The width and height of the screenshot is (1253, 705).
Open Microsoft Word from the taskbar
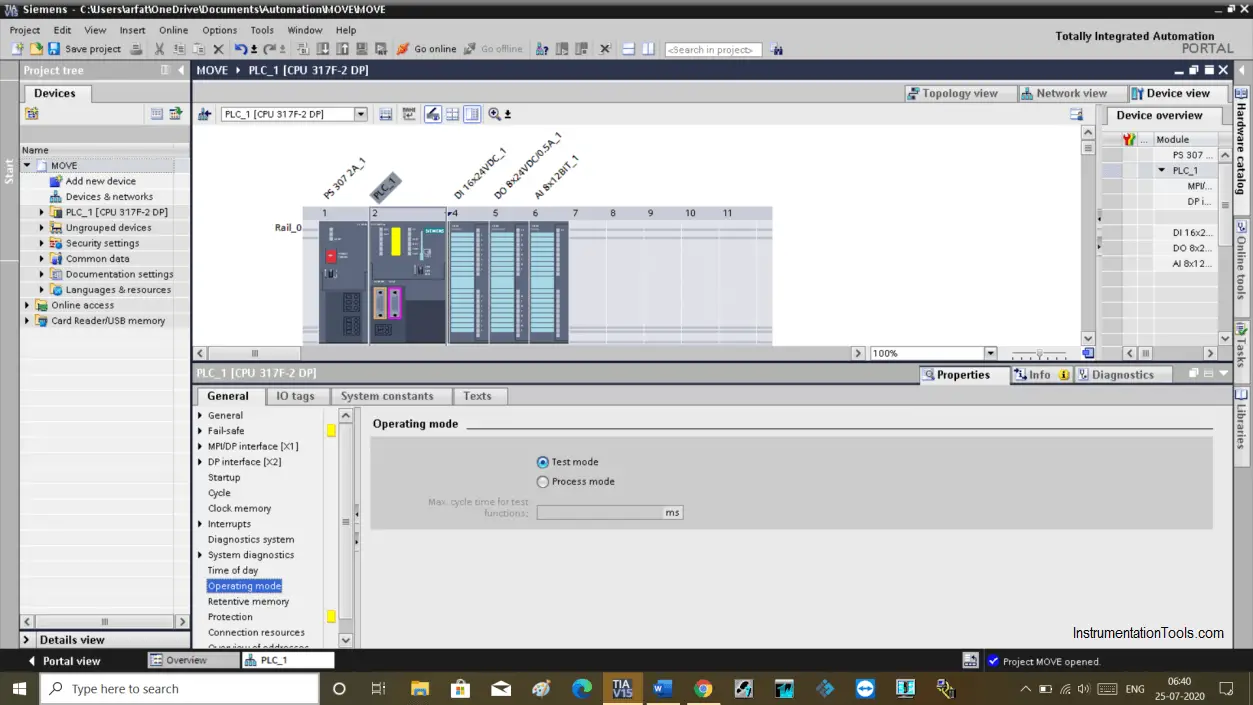(662, 688)
